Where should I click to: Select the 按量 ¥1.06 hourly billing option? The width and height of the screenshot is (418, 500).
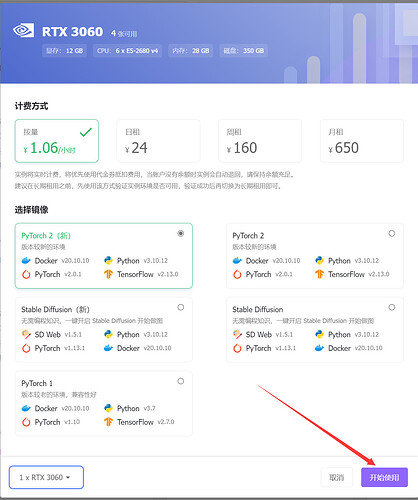coord(57,141)
